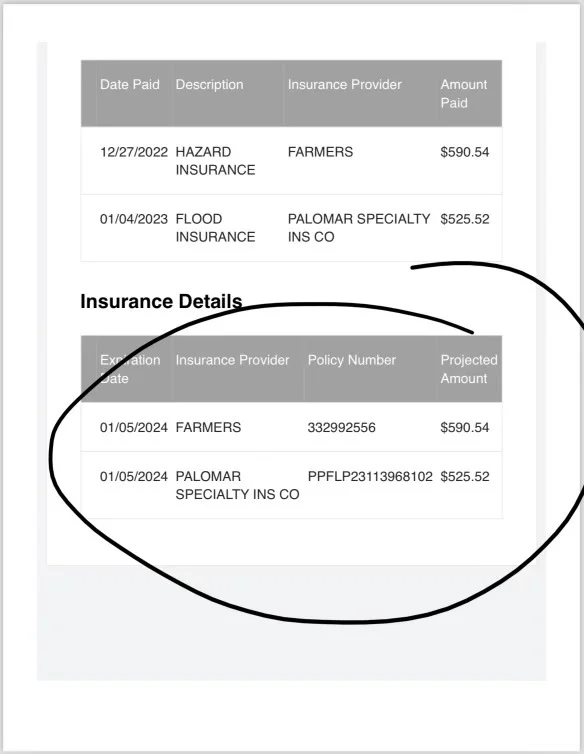Image resolution: width=584 pixels, height=754 pixels.
Task: Click the Palomar row expiration date 01/05/2024
Action: click(134, 477)
